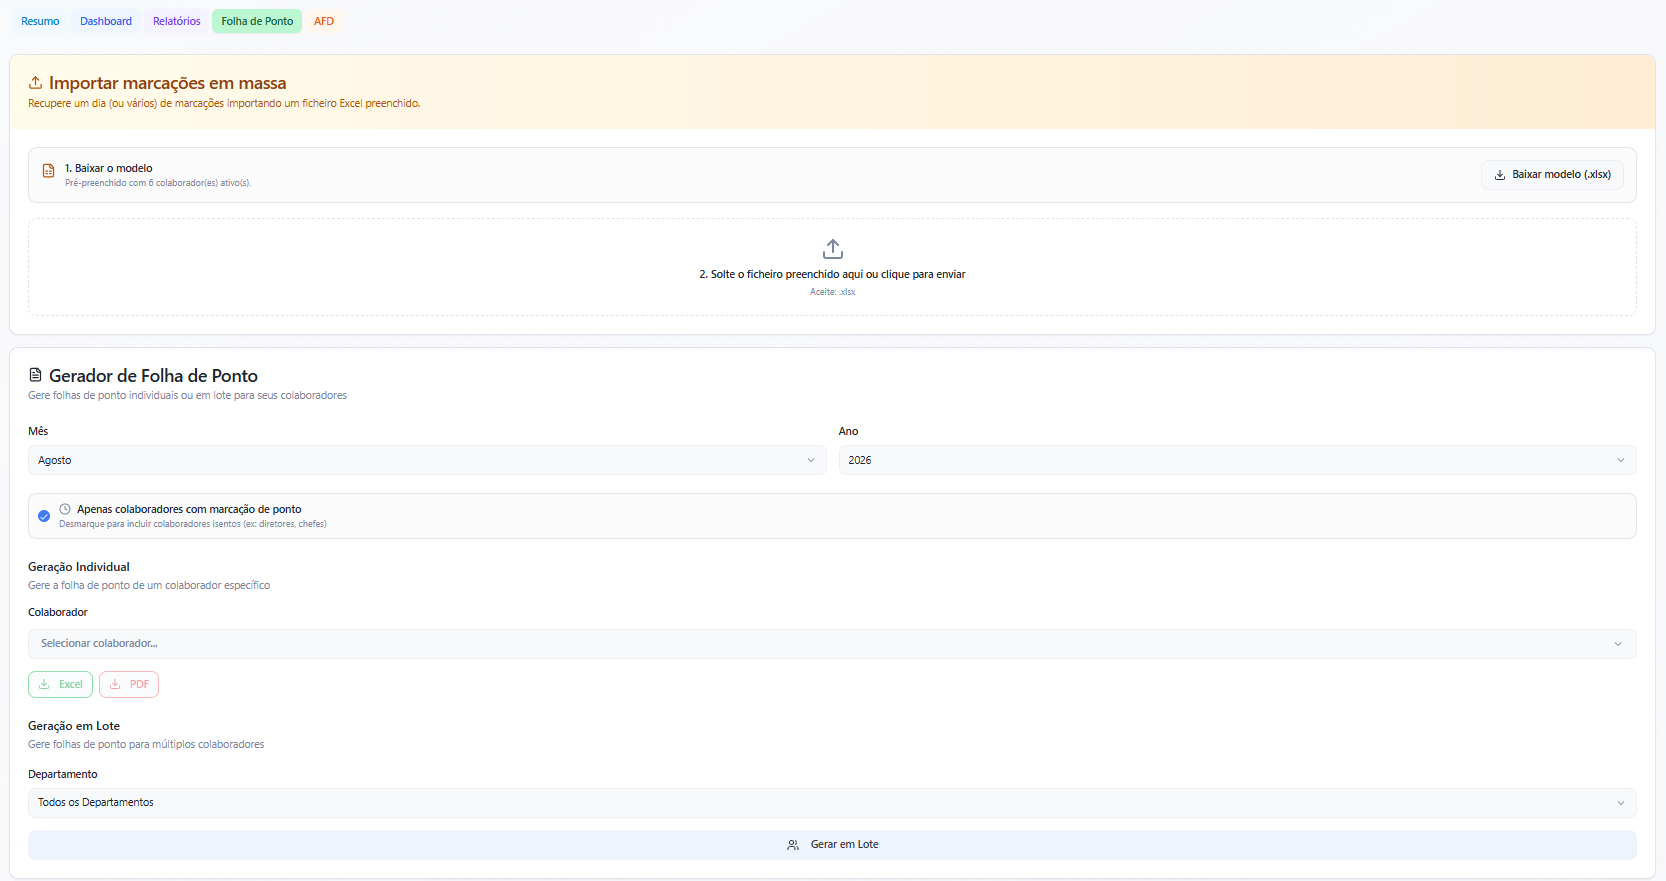Click the text '1. Baixar o modelo'

[109, 168]
